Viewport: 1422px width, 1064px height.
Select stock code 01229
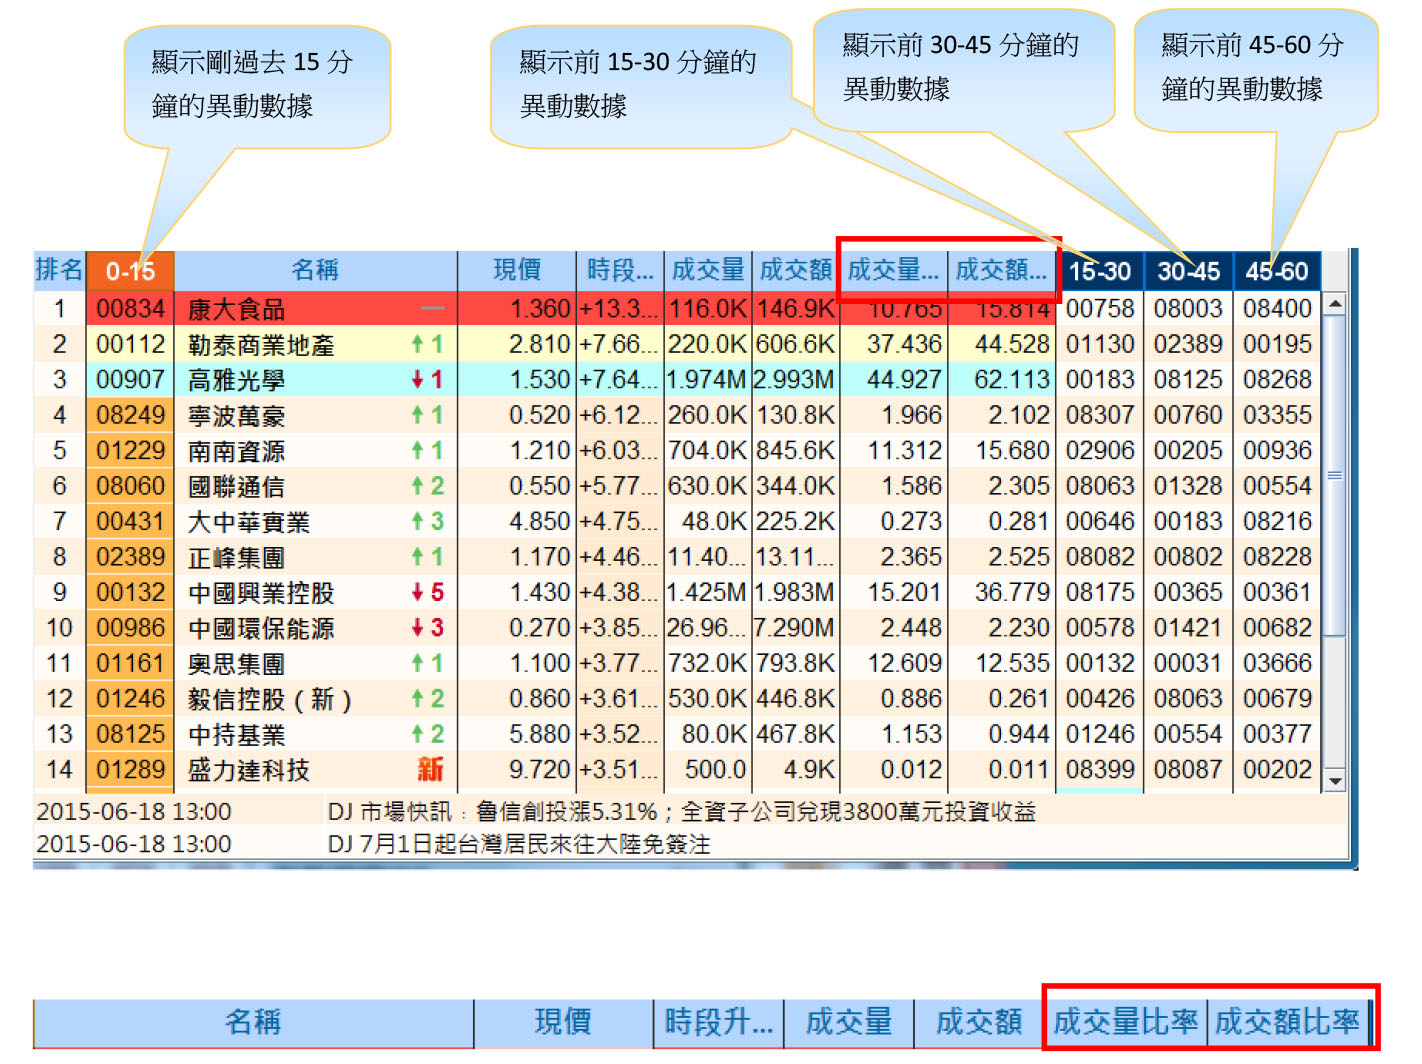pyautogui.click(x=130, y=451)
